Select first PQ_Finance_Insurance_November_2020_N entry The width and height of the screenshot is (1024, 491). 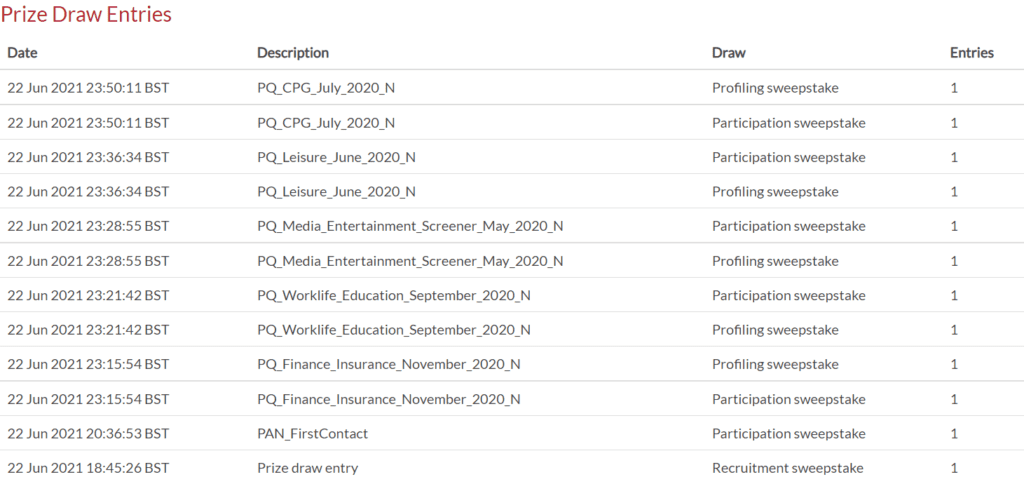pyautogui.click(x=389, y=364)
